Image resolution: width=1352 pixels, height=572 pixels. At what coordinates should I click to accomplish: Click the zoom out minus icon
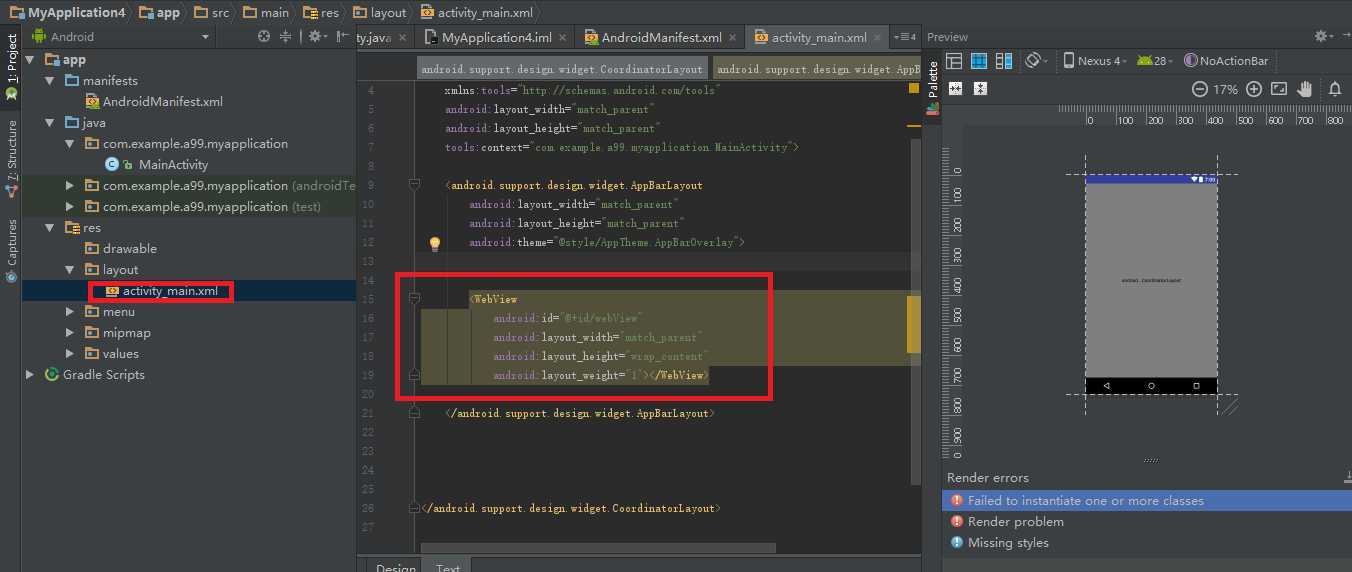point(1200,89)
